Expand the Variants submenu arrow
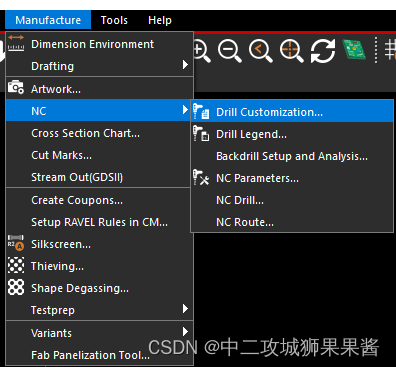The height and width of the screenshot is (367, 396). 185,332
